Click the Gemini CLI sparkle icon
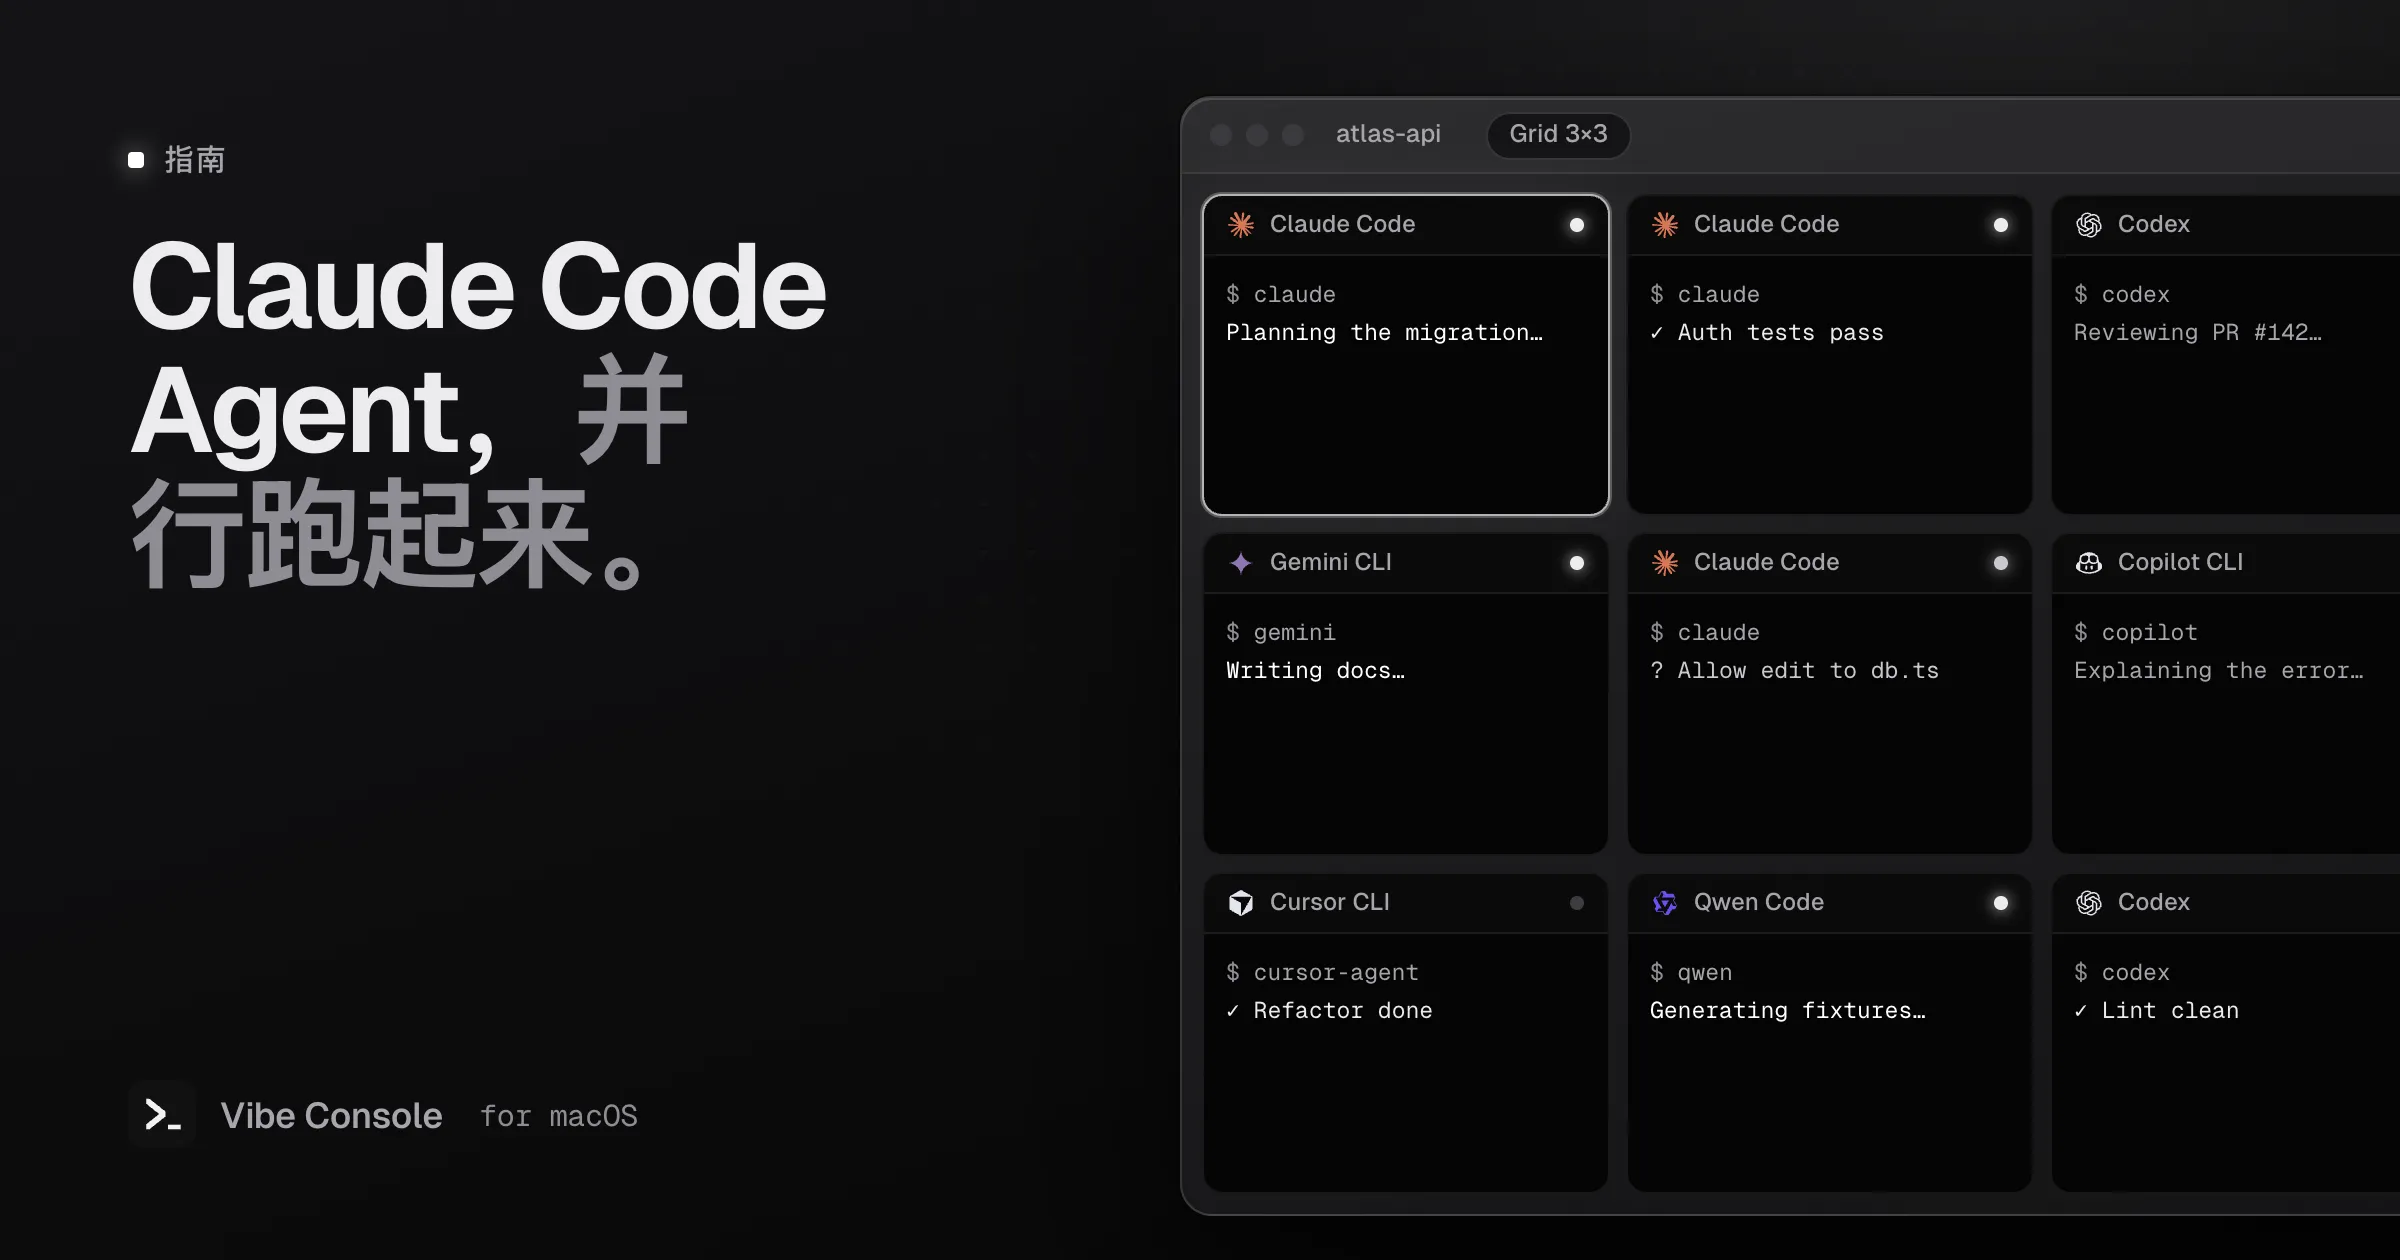The image size is (2400, 1260). click(x=1241, y=563)
